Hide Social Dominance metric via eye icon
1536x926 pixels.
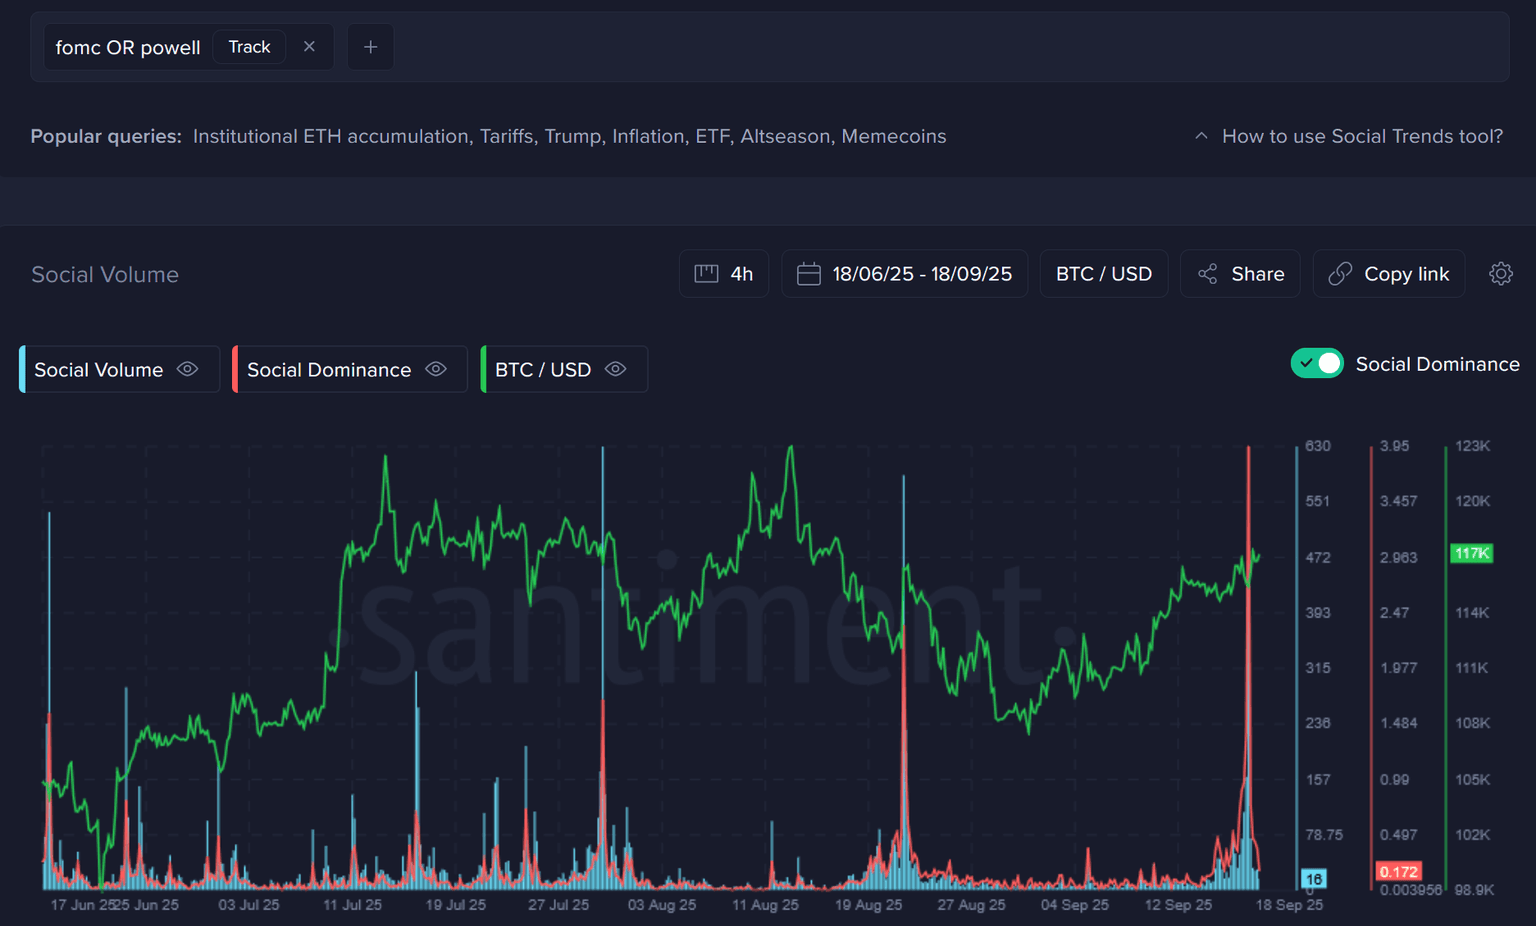pos(436,369)
